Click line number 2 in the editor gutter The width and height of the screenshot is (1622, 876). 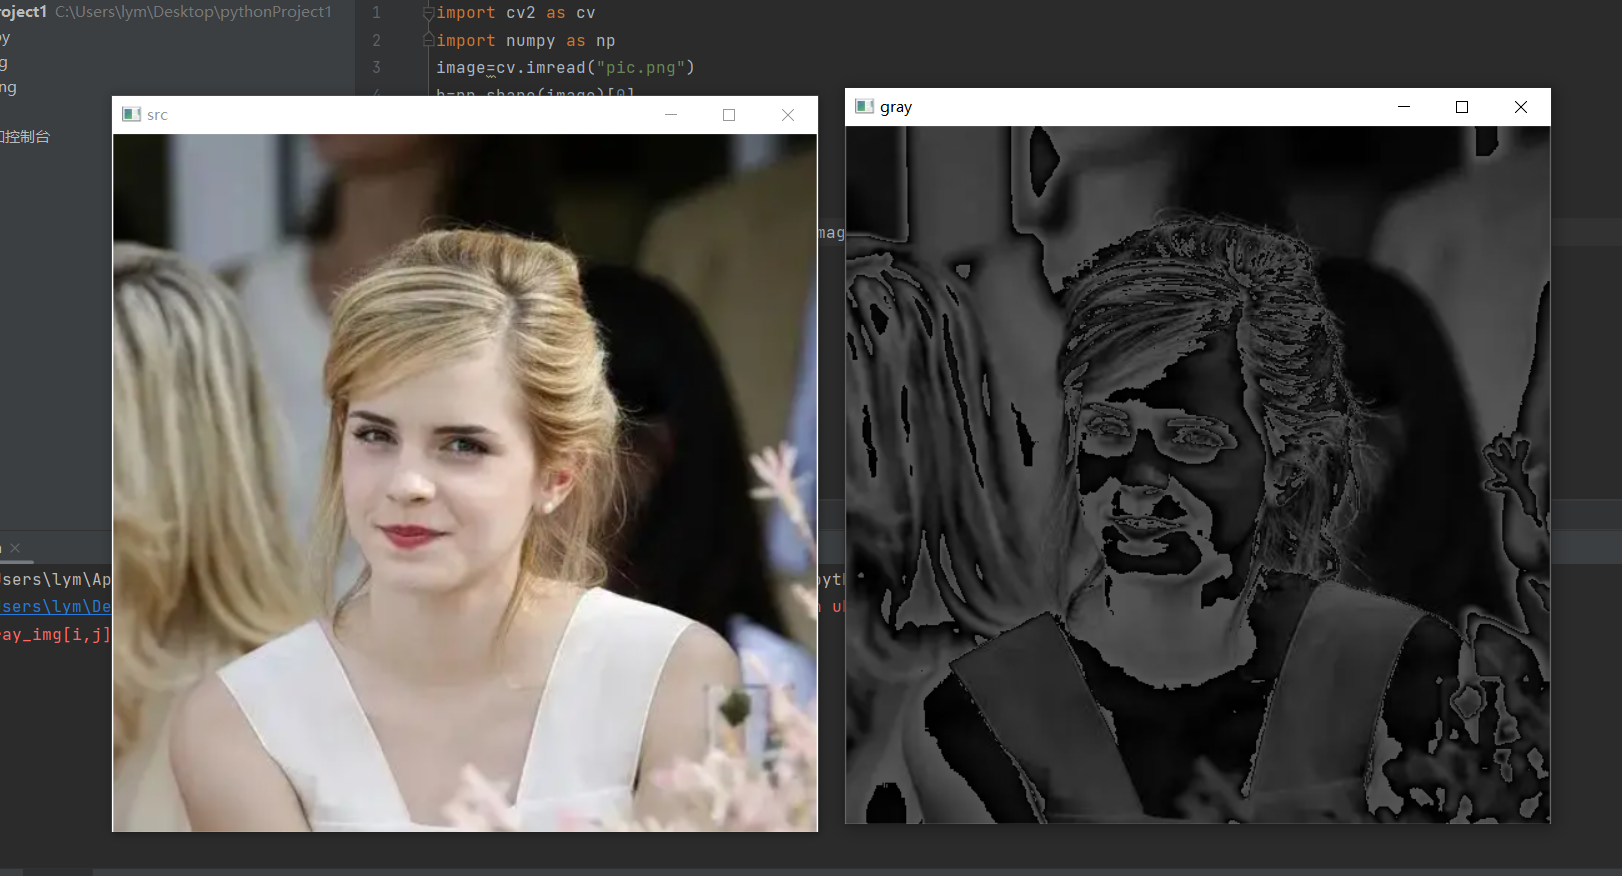(376, 41)
